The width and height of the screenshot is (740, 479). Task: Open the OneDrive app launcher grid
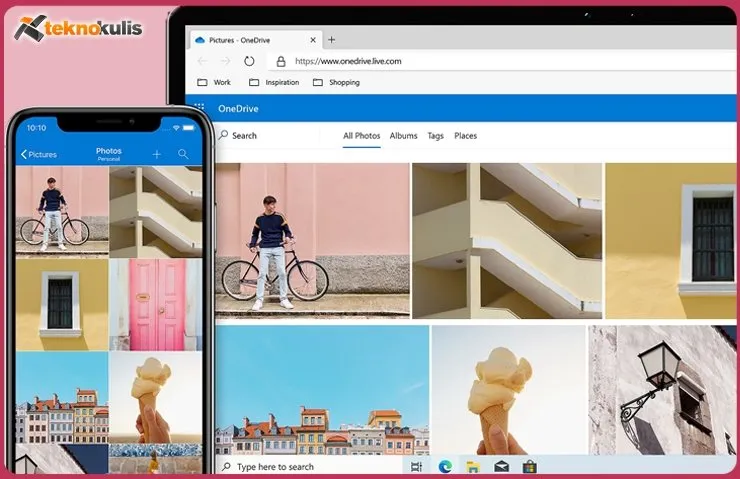pyautogui.click(x=199, y=108)
